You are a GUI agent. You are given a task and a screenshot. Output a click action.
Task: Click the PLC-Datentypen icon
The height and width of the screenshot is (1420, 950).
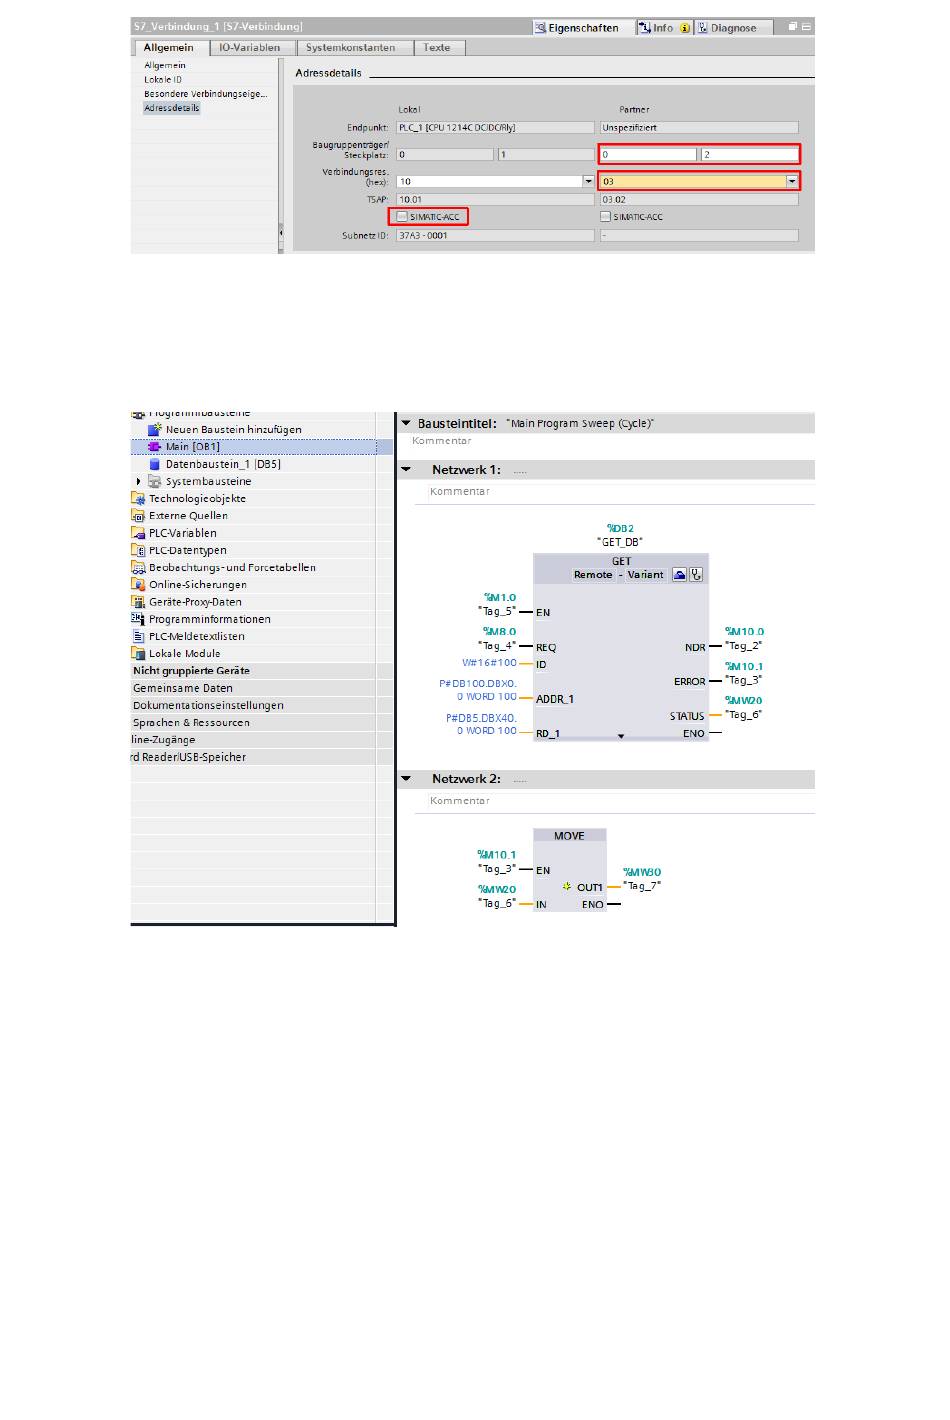tap(138, 550)
